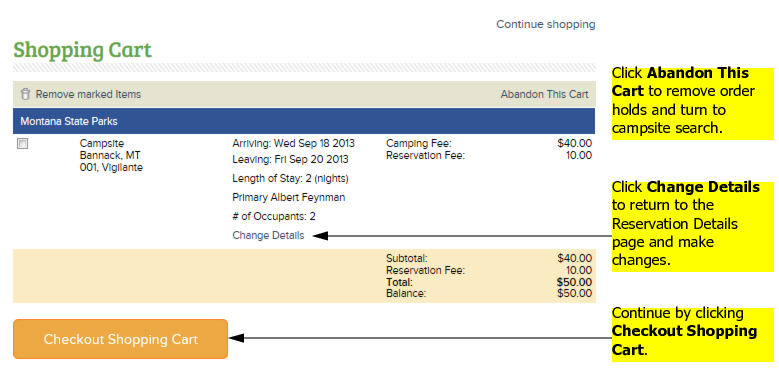Click the Shopping Cart page heading
779x368 pixels.
pos(82,50)
